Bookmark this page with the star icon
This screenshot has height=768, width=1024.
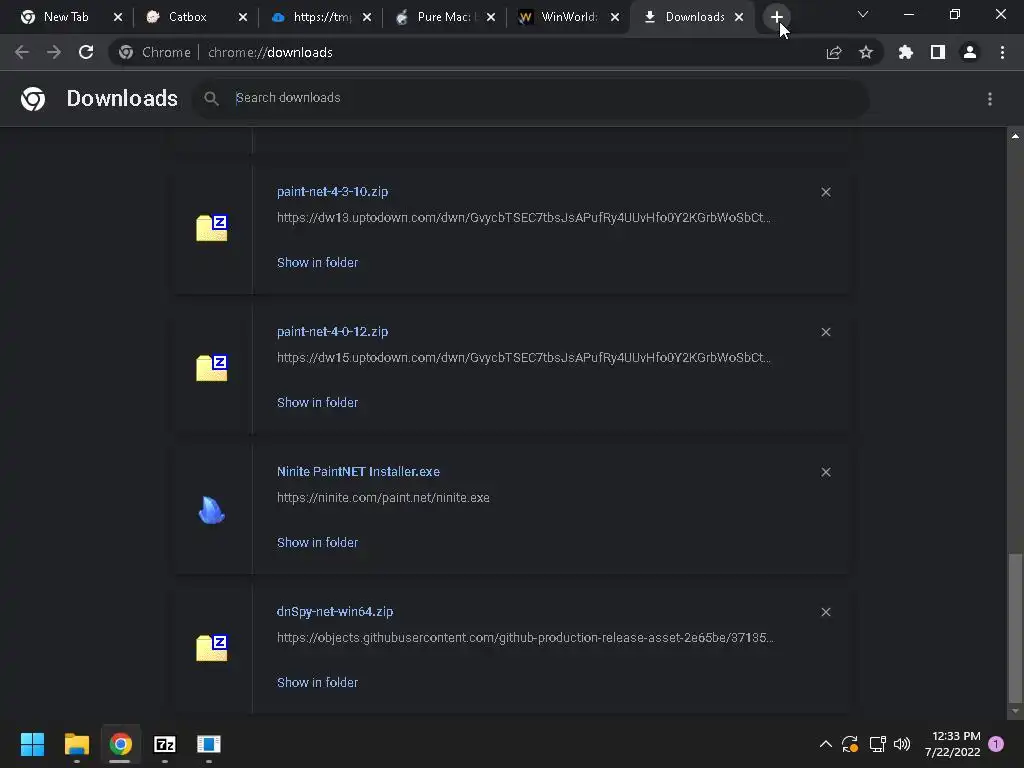(x=866, y=52)
